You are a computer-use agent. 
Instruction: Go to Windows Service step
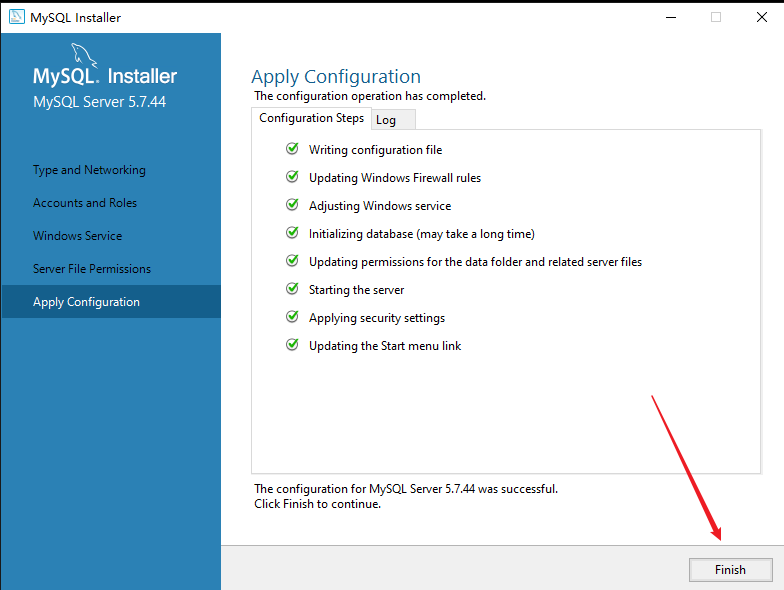pyautogui.click(x=78, y=236)
